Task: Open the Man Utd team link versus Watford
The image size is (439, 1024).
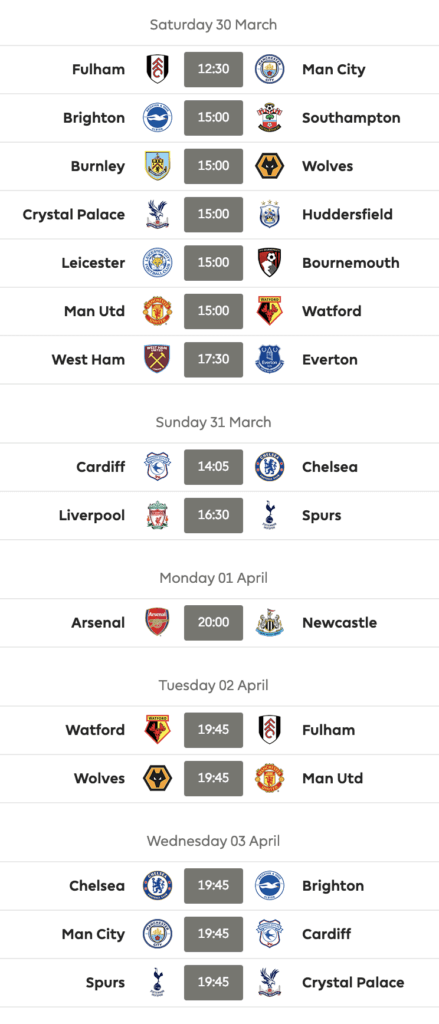Action: (94, 311)
